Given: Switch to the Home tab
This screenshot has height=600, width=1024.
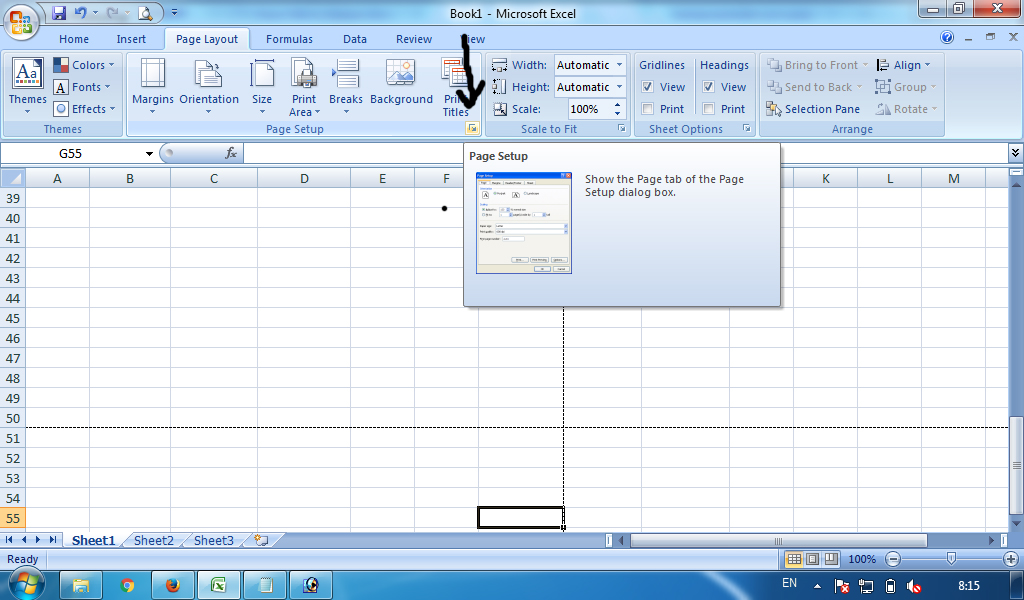Looking at the screenshot, I should tap(74, 39).
